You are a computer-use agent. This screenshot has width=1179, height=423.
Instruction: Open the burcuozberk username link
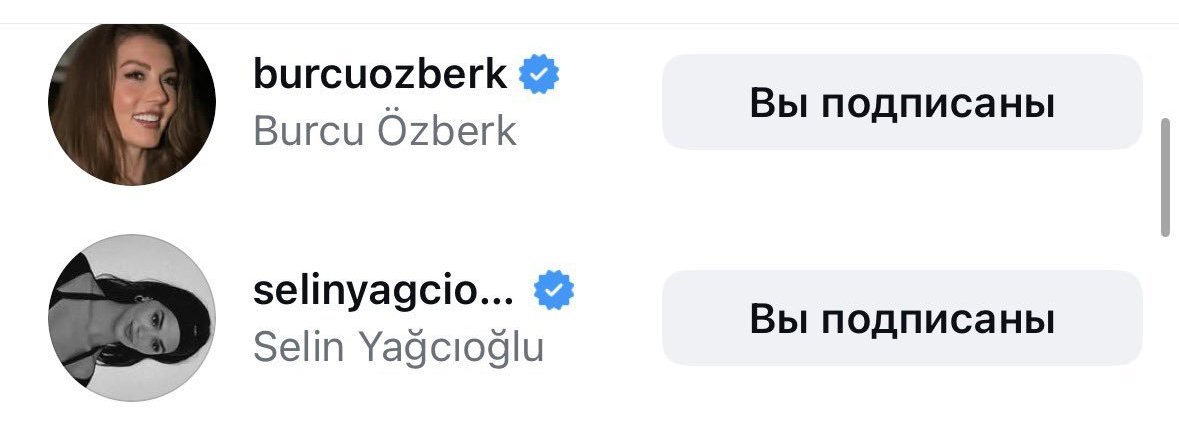(380, 74)
